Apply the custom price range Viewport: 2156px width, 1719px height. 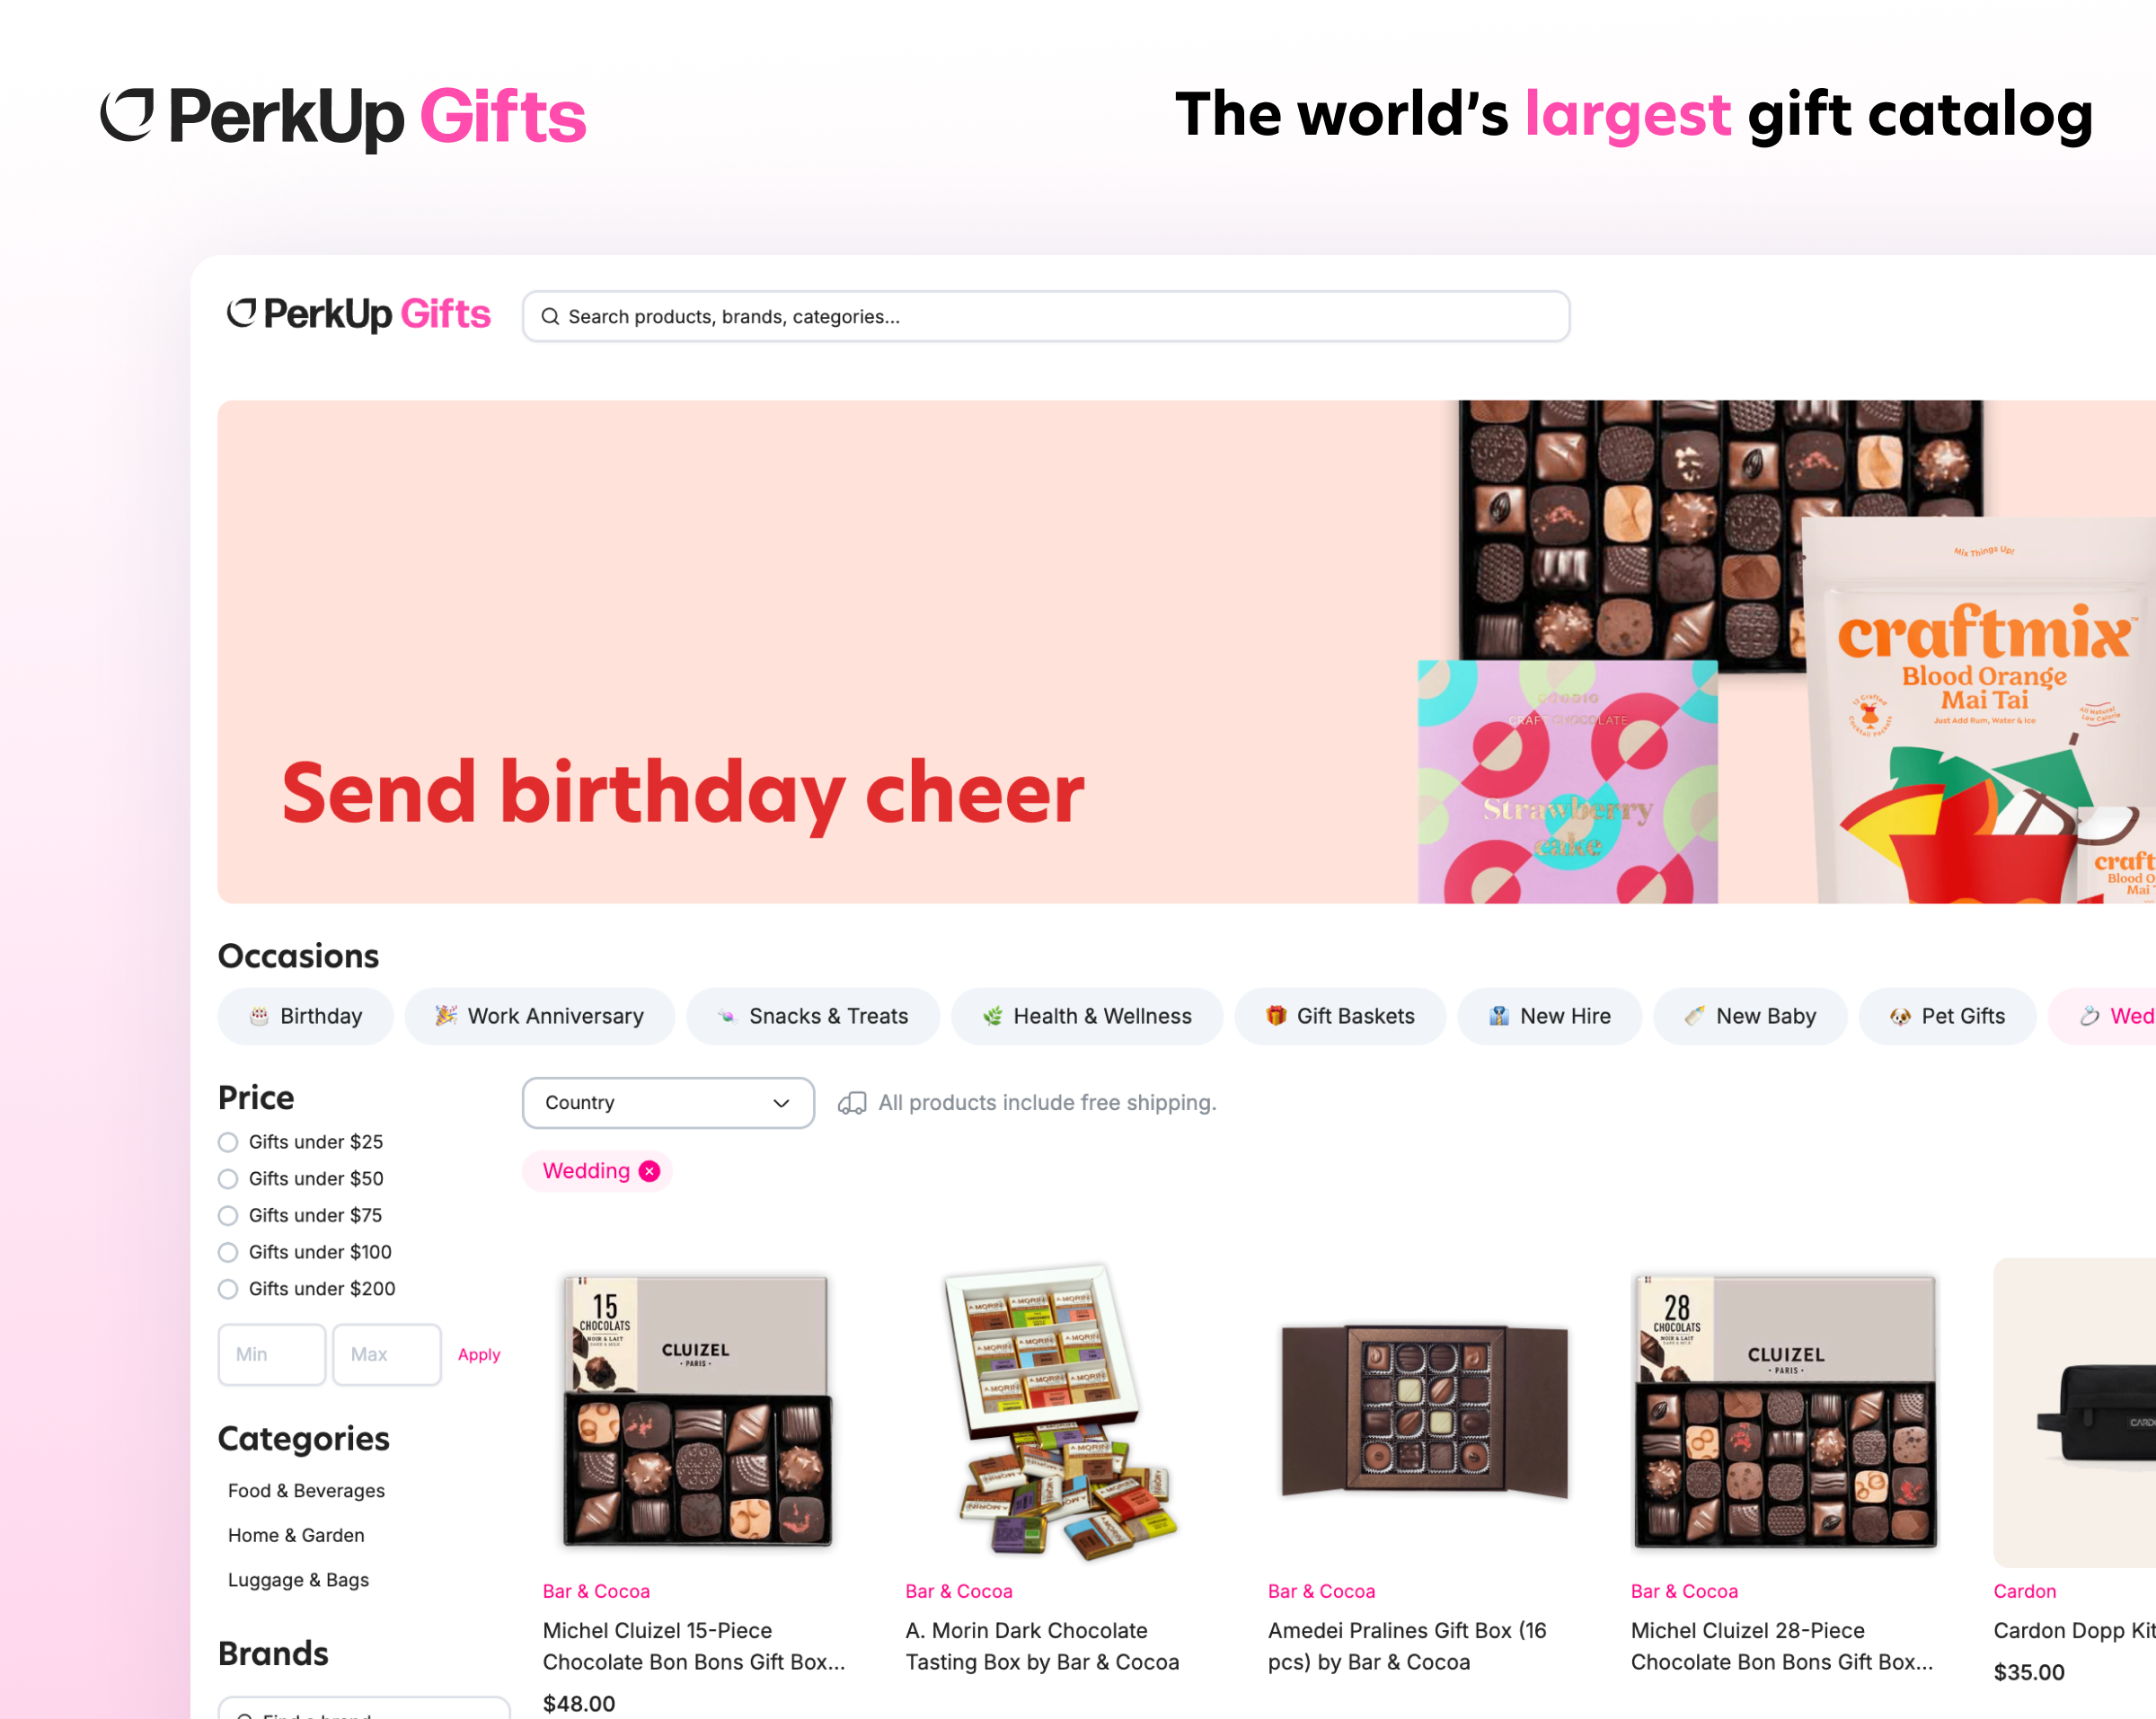click(479, 1355)
